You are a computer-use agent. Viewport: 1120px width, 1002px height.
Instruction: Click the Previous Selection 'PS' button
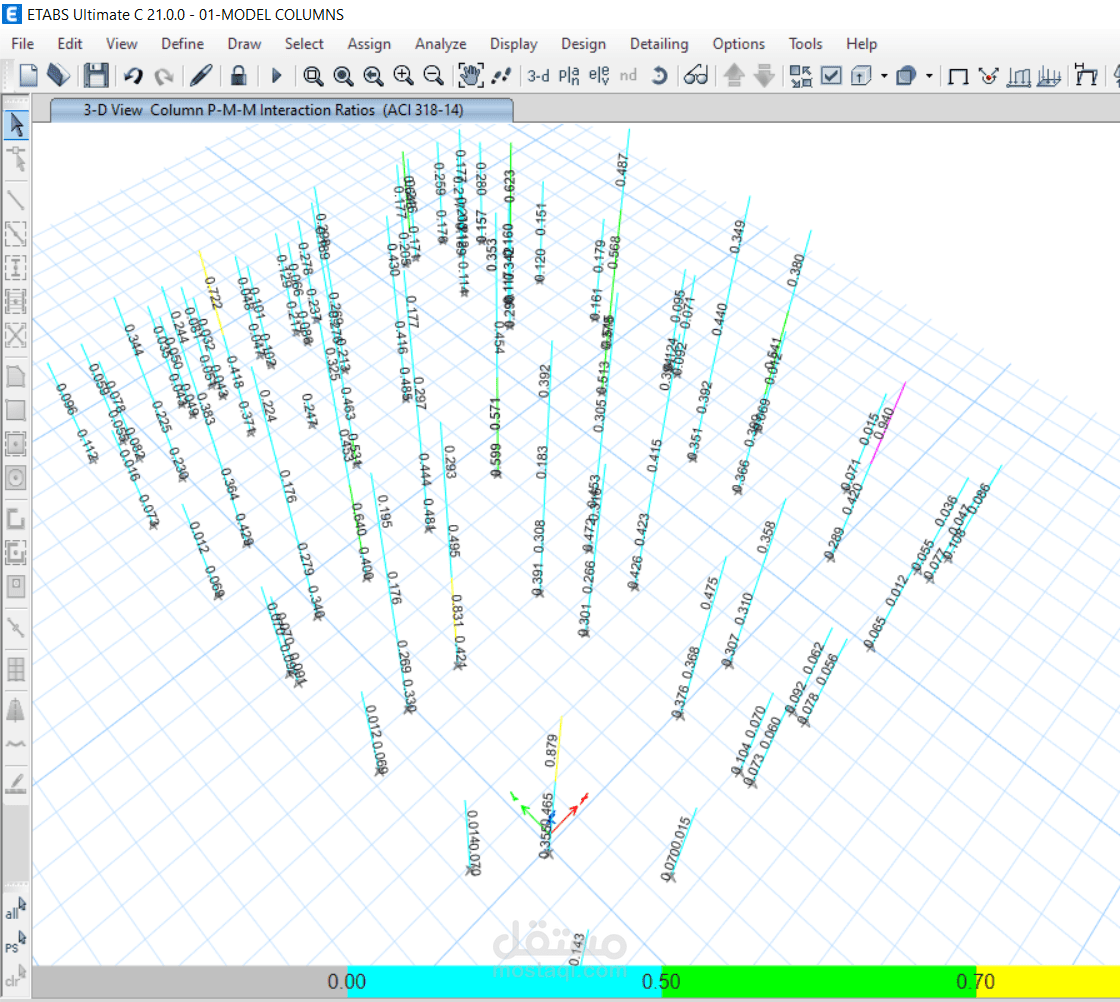pos(16,943)
